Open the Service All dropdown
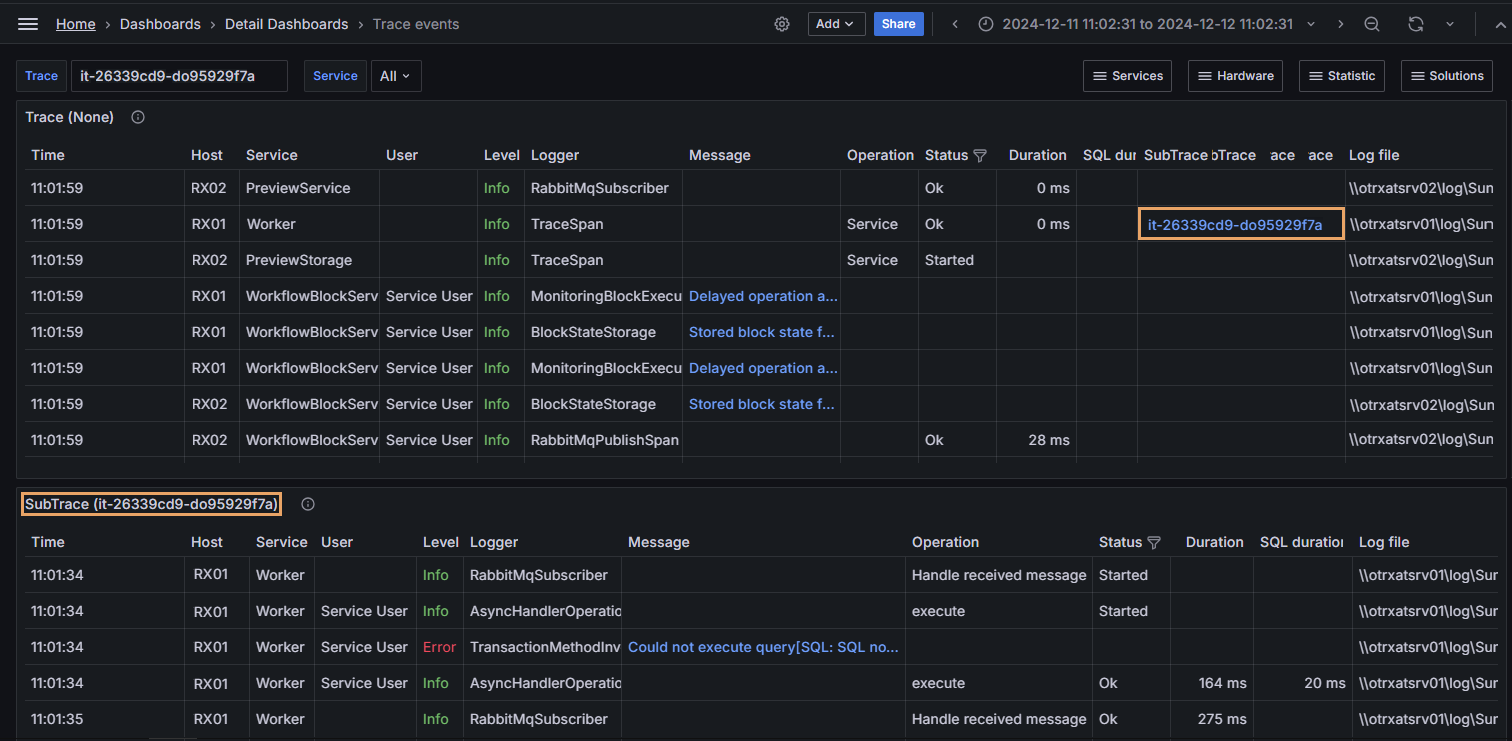 [396, 76]
